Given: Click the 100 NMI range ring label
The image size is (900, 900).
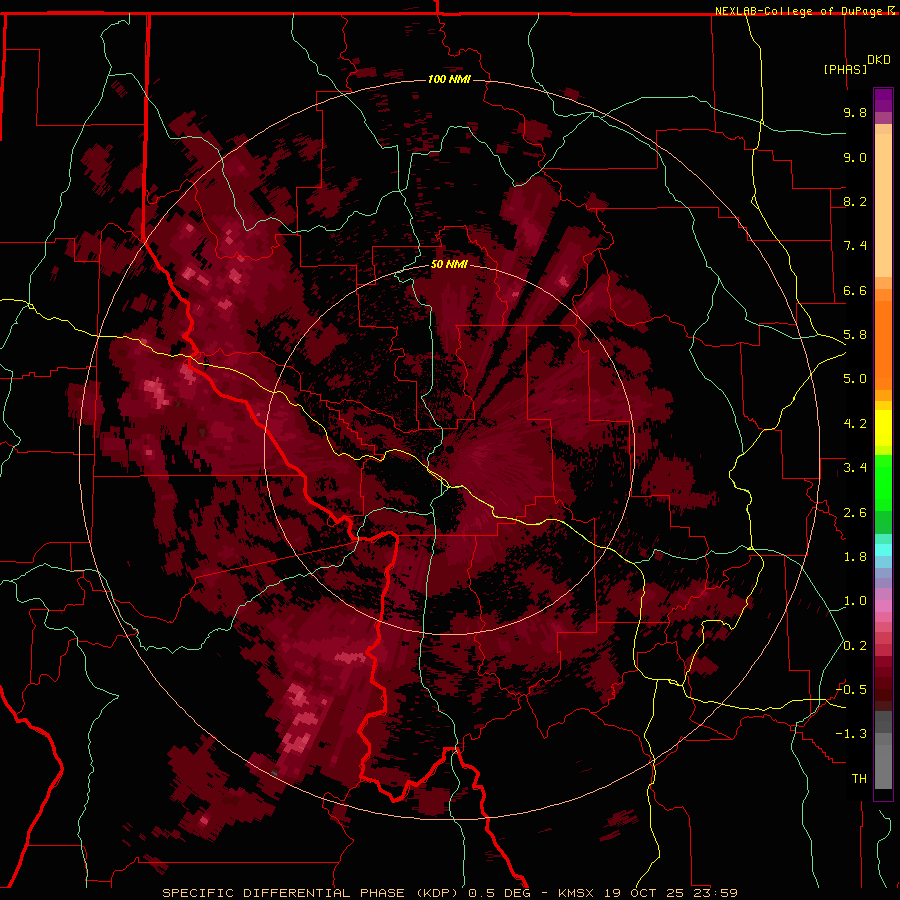Looking at the screenshot, I should [449, 79].
